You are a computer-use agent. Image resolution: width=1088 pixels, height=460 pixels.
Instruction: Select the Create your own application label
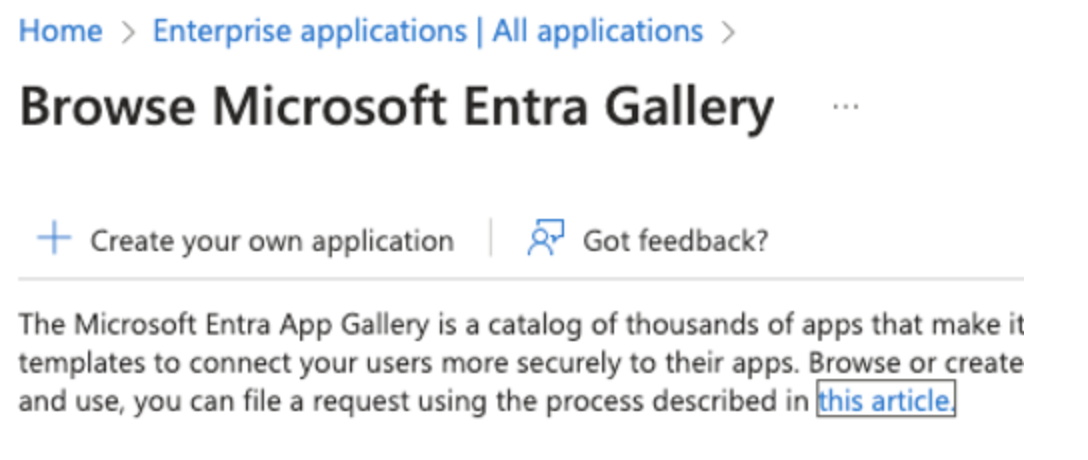coord(272,241)
